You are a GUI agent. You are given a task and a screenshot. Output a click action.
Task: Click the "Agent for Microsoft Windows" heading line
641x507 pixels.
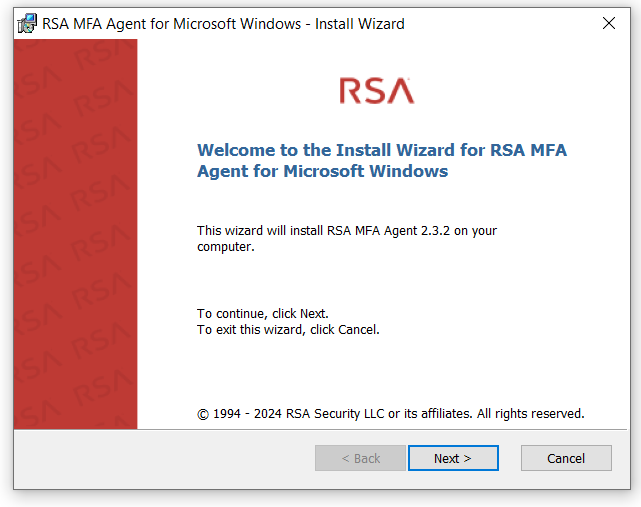tap(322, 171)
